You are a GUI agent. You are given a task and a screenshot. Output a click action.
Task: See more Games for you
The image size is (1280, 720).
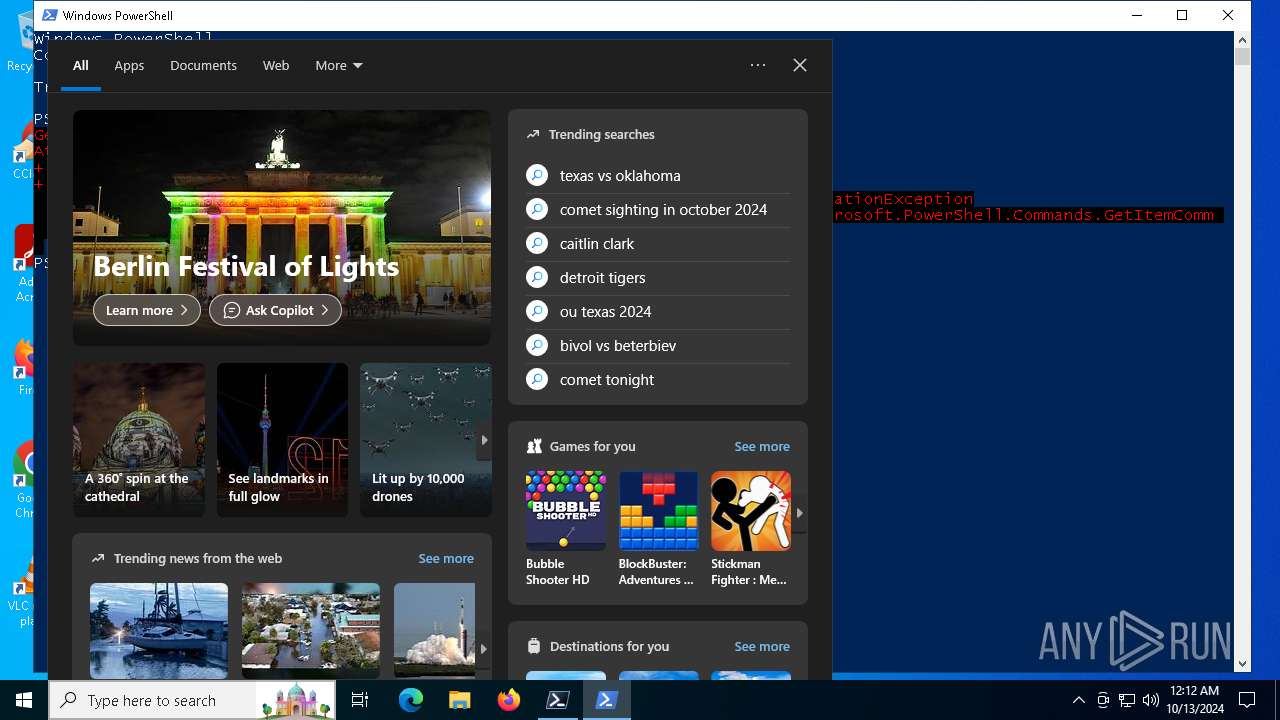[x=762, y=446]
